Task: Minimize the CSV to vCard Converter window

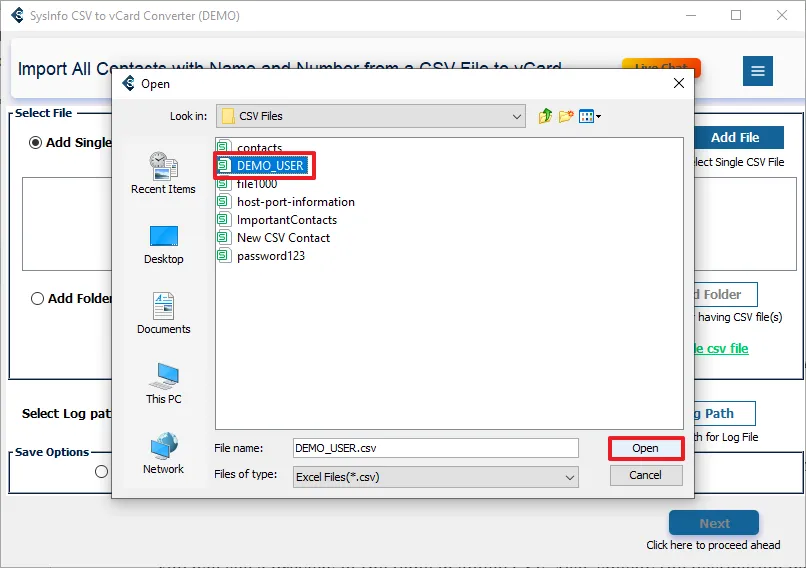Action: click(x=691, y=15)
